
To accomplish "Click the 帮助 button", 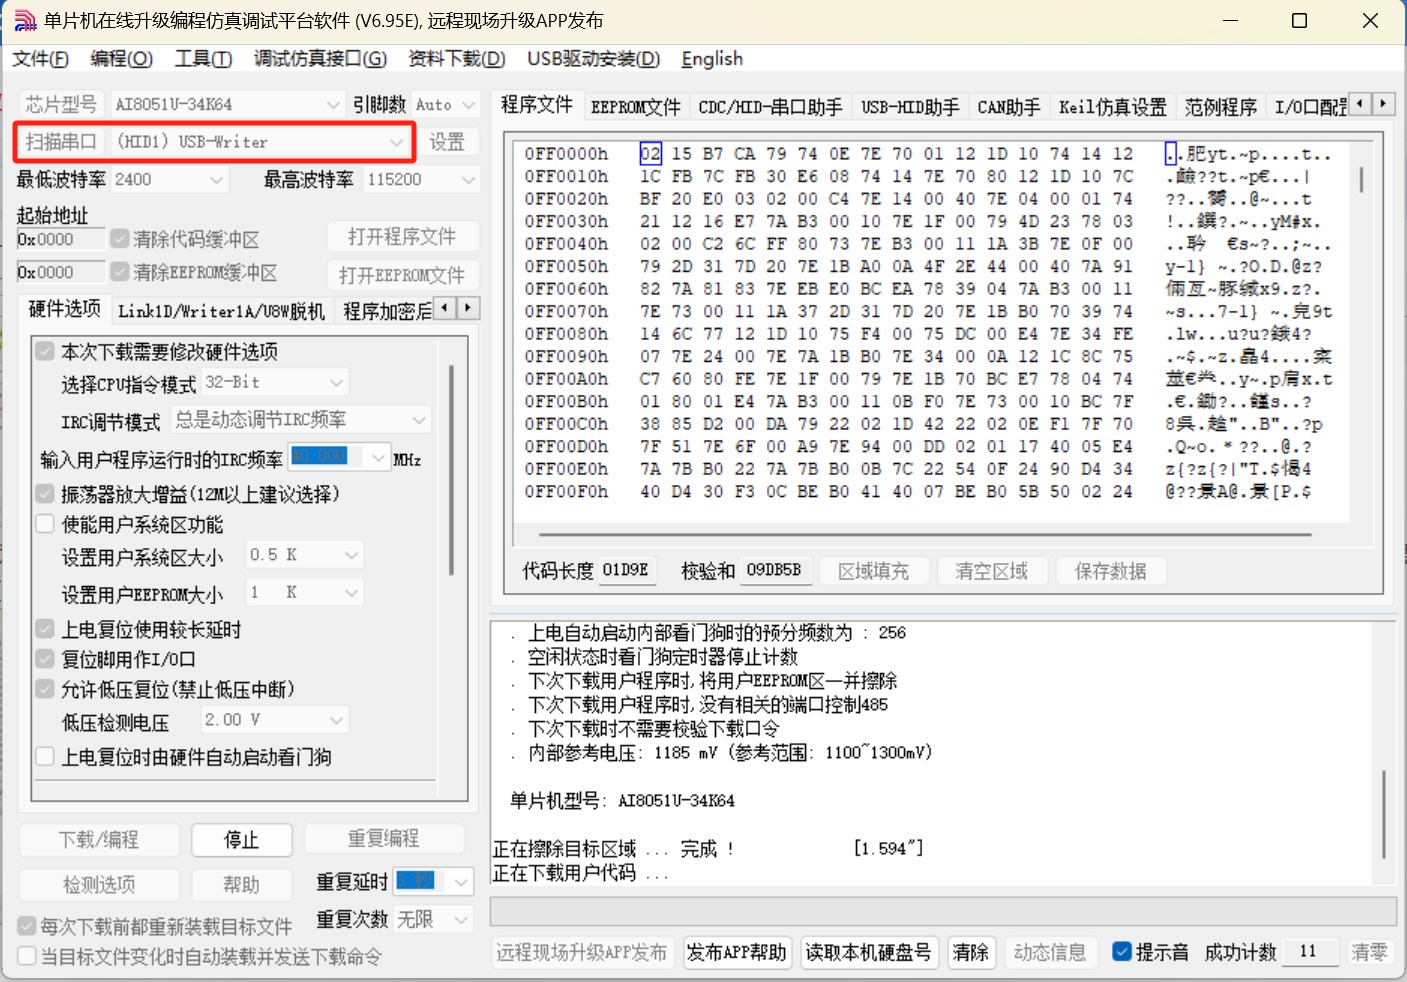I will (242, 885).
